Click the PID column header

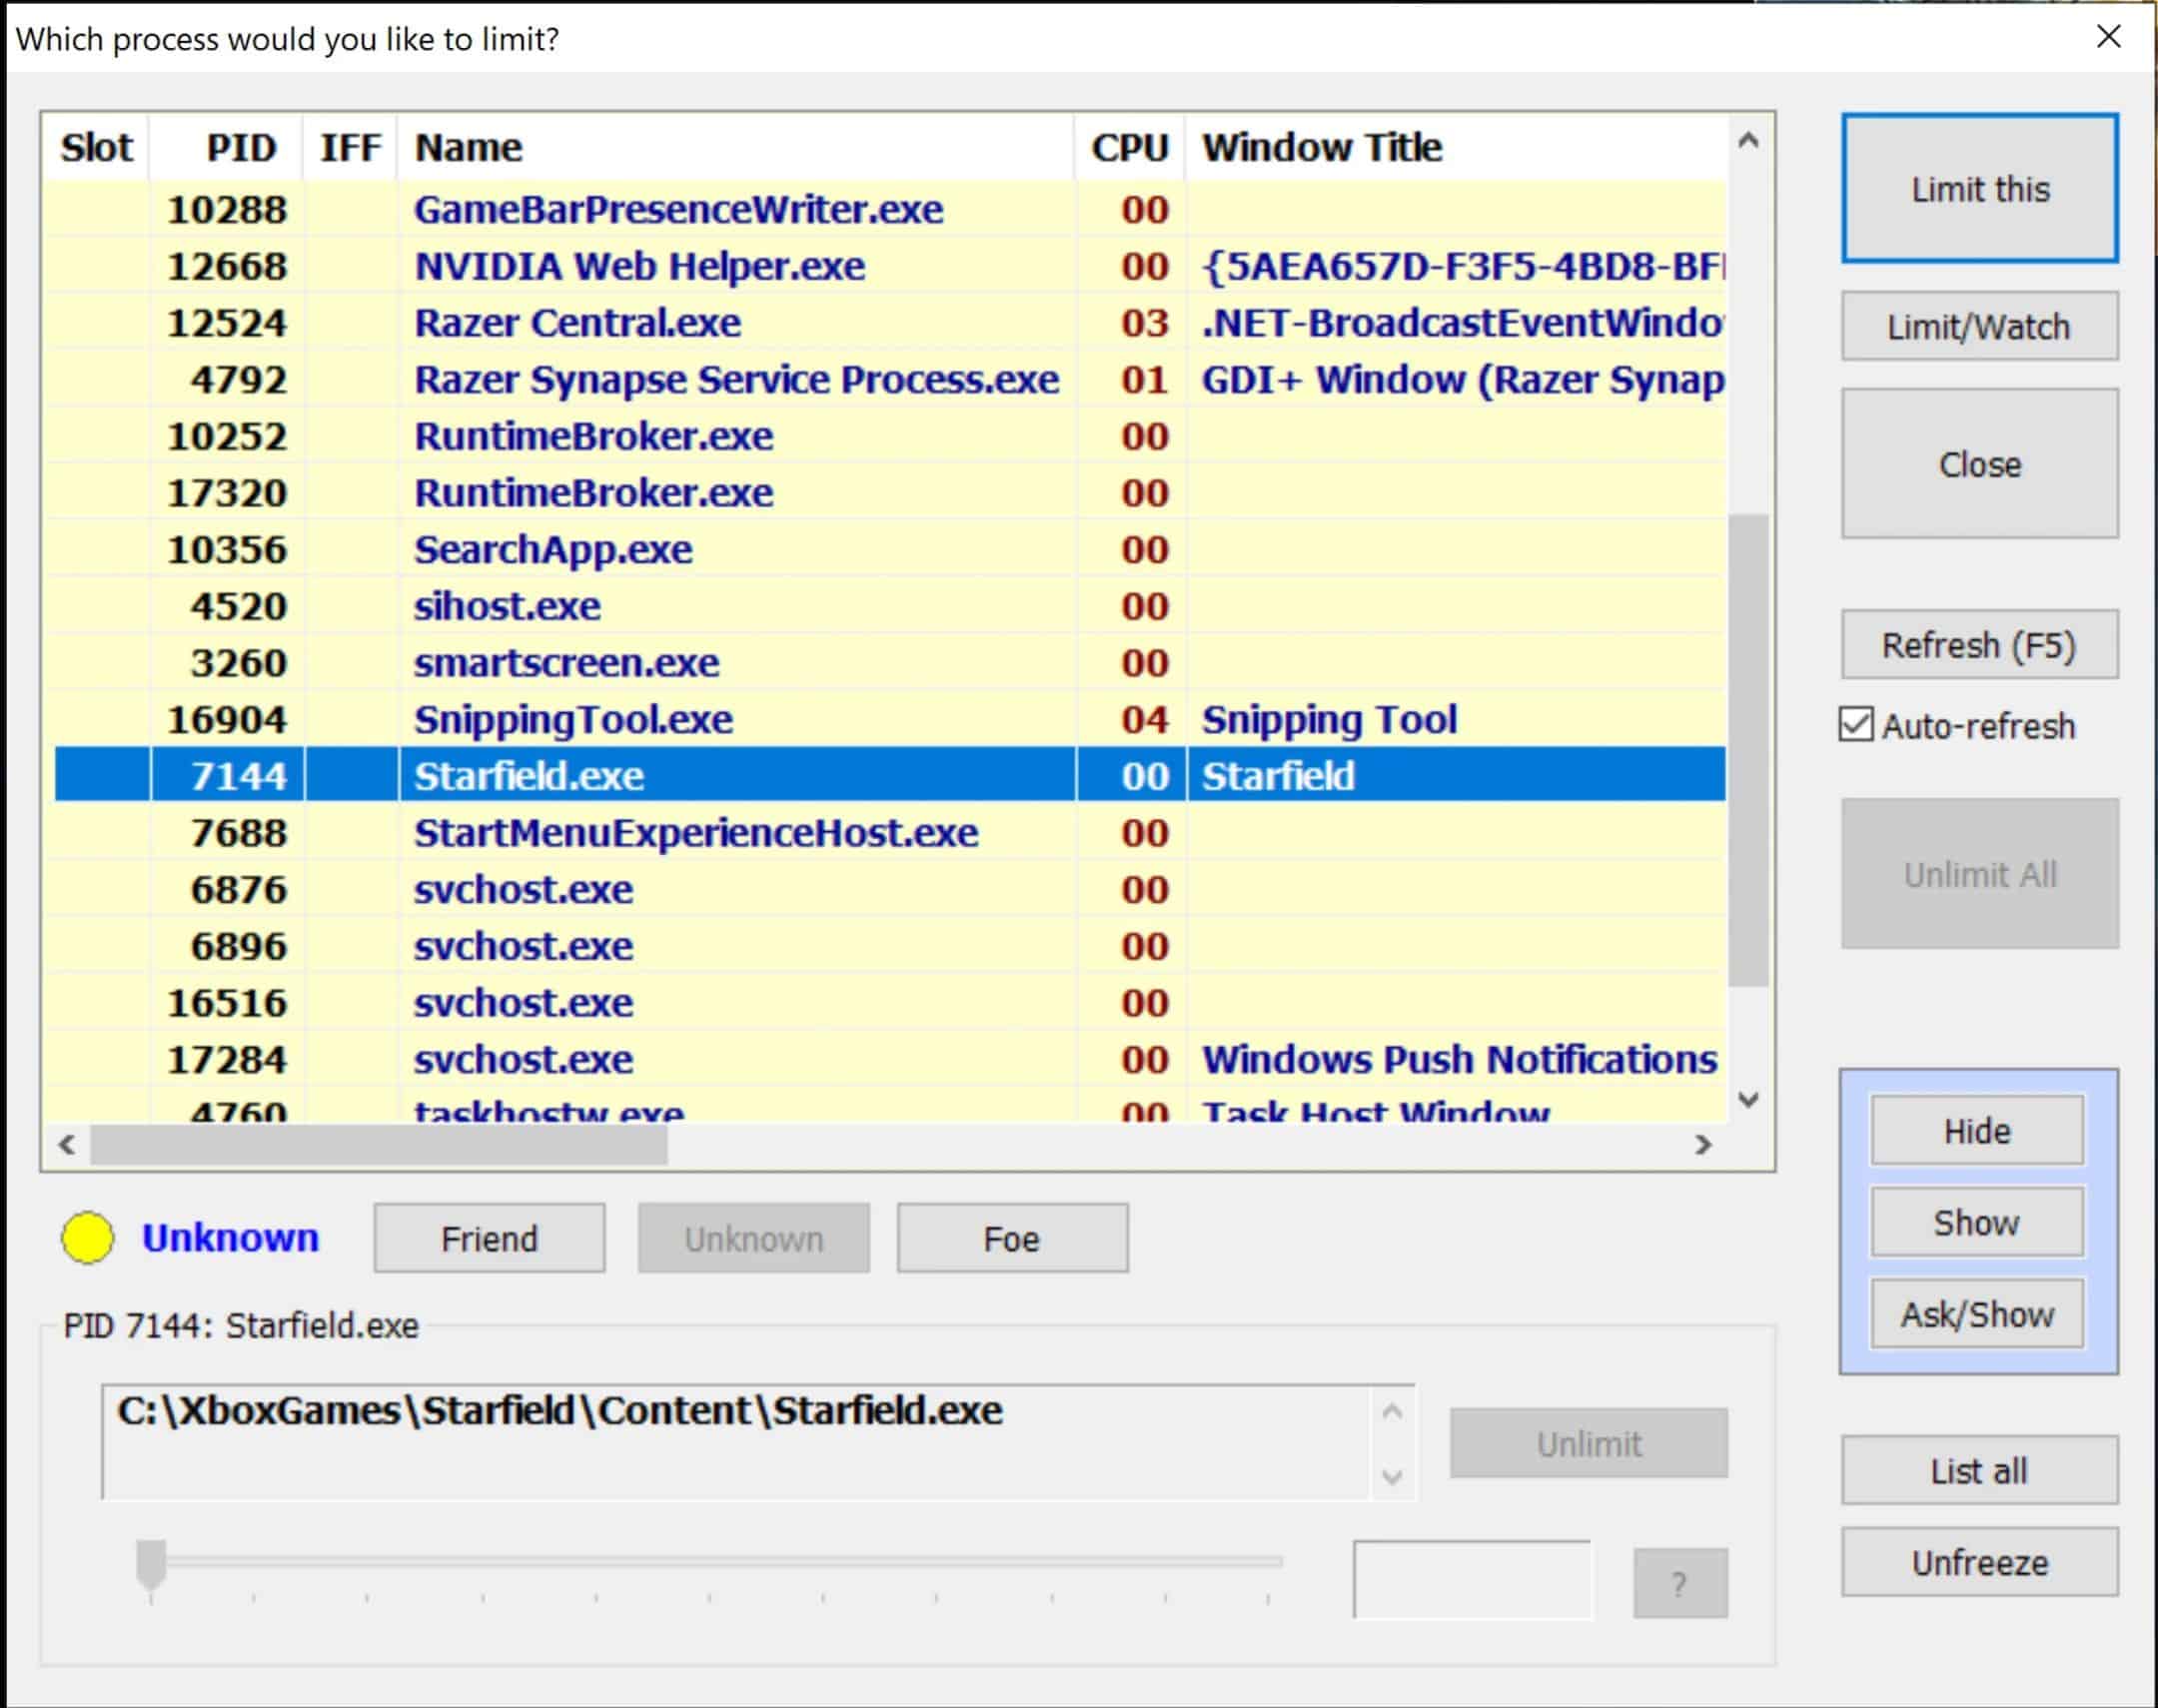tap(240, 148)
